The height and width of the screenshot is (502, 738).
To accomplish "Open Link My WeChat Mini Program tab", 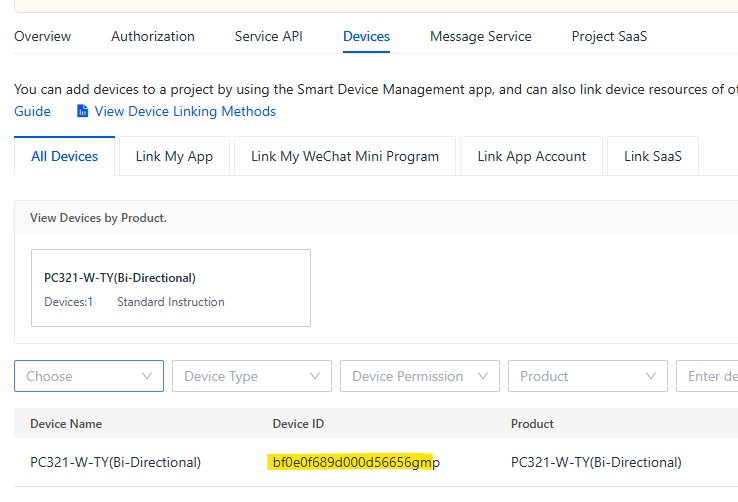I will [x=345, y=156].
